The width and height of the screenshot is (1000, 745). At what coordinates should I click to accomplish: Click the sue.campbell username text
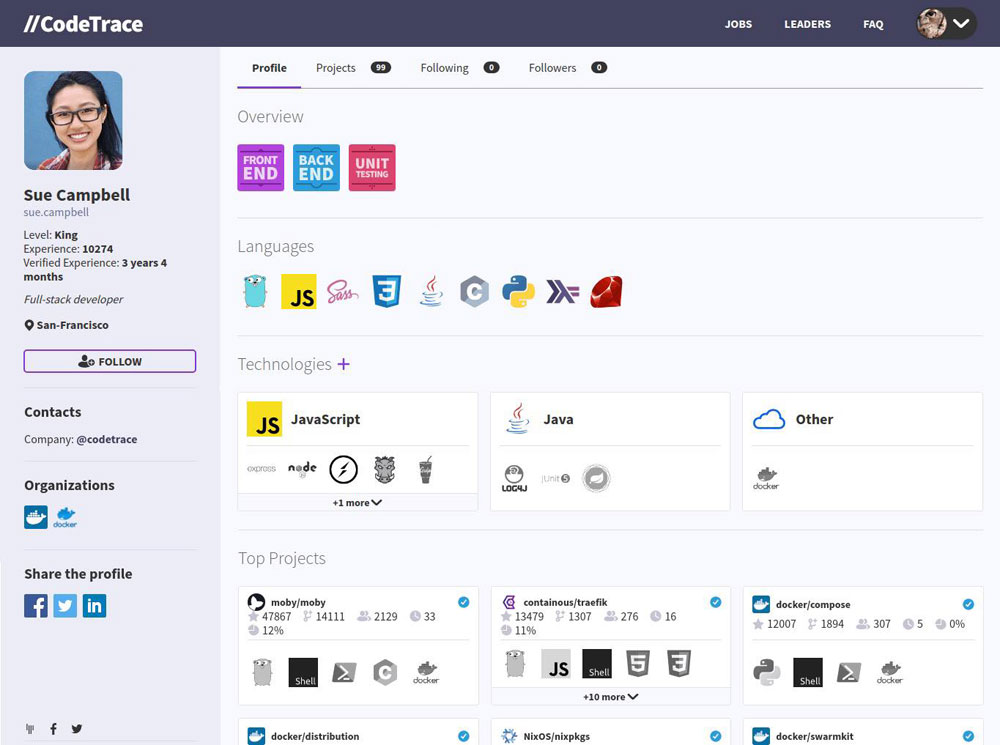pos(56,212)
